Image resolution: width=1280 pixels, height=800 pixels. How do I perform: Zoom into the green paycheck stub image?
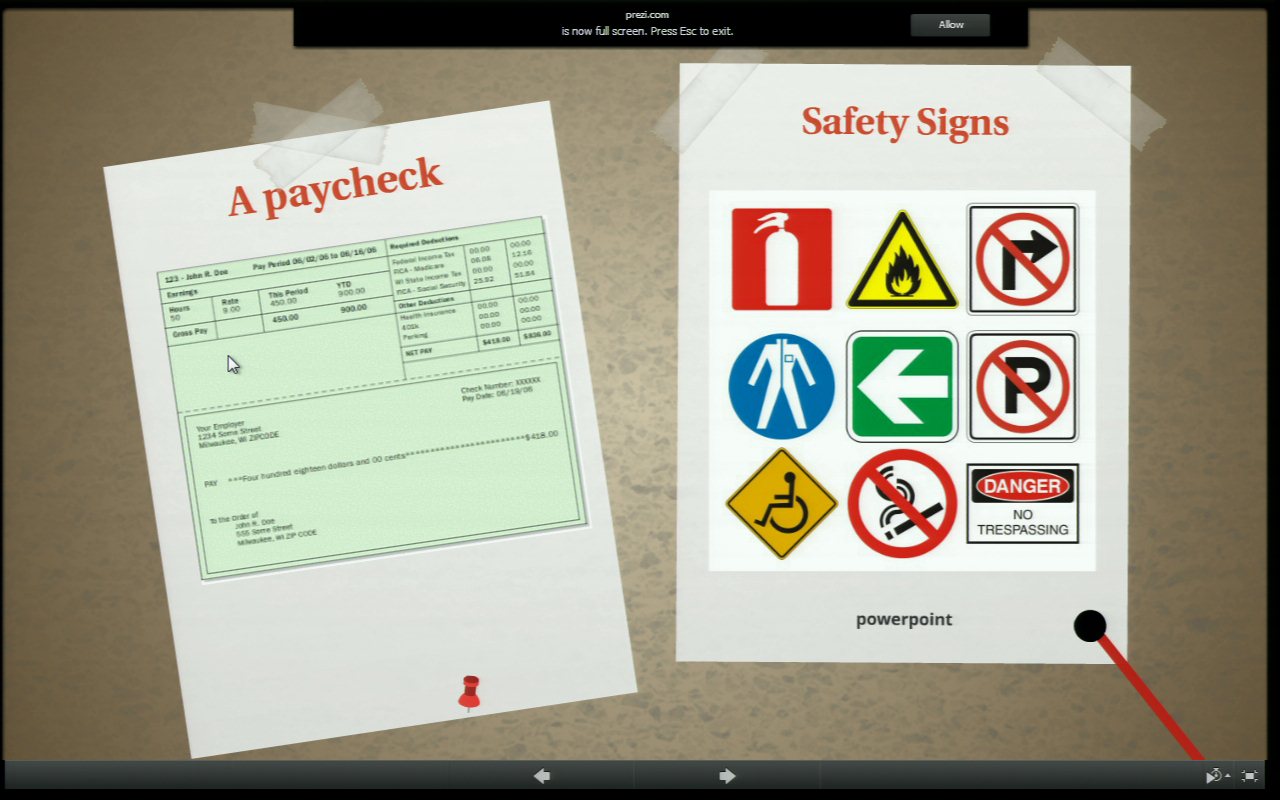[x=370, y=400]
